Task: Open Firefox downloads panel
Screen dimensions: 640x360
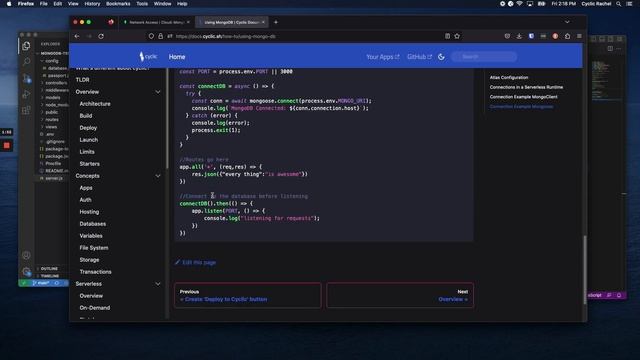Action: [519, 36]
